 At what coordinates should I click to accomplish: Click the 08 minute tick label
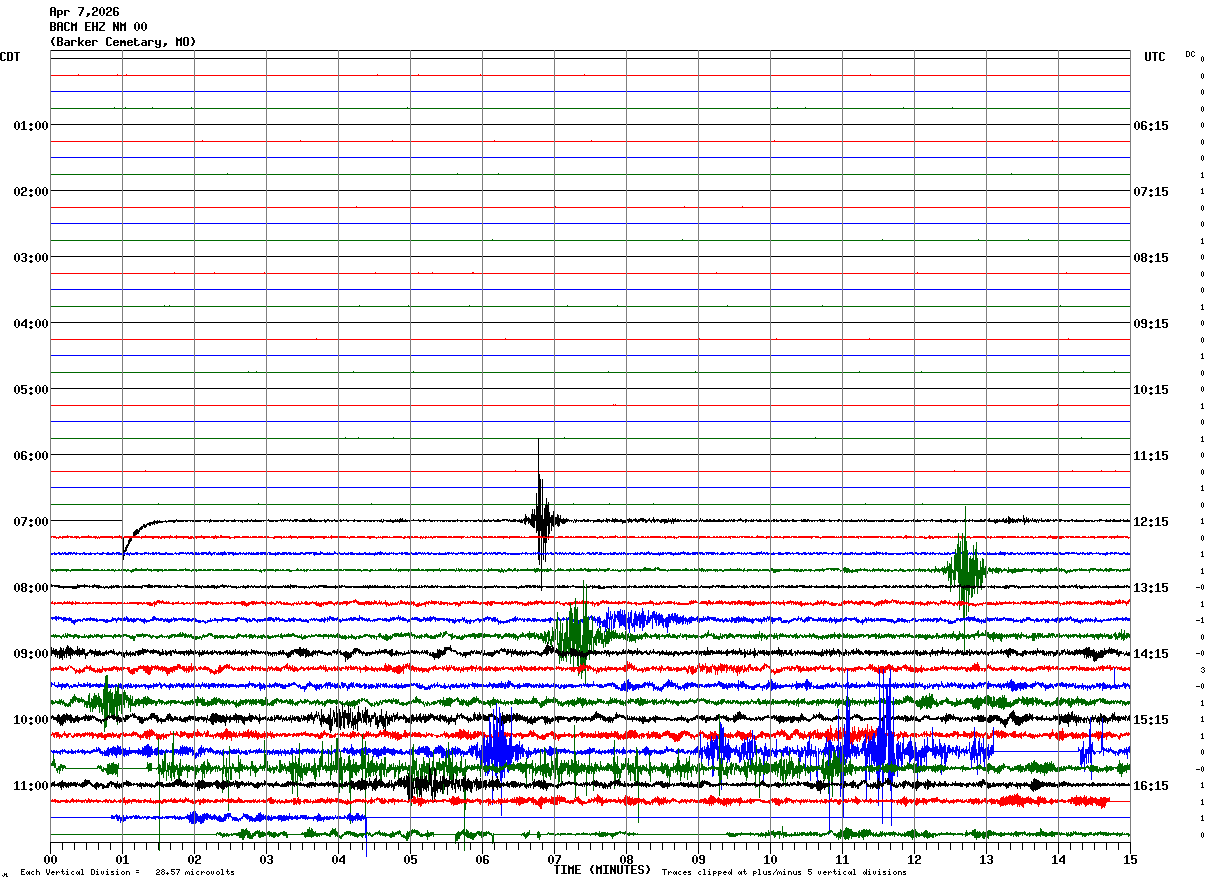click(x=626, y=859)
